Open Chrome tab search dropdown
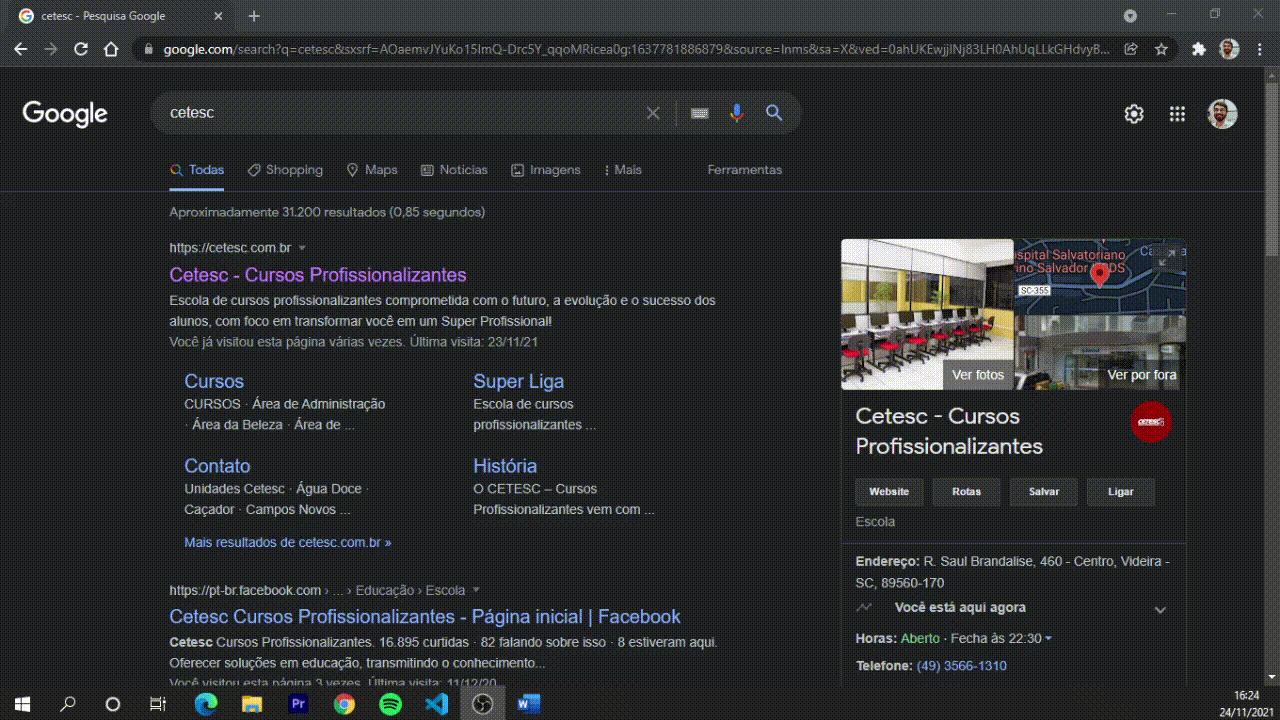The image size is (1280, 720). coord(1130,16)
